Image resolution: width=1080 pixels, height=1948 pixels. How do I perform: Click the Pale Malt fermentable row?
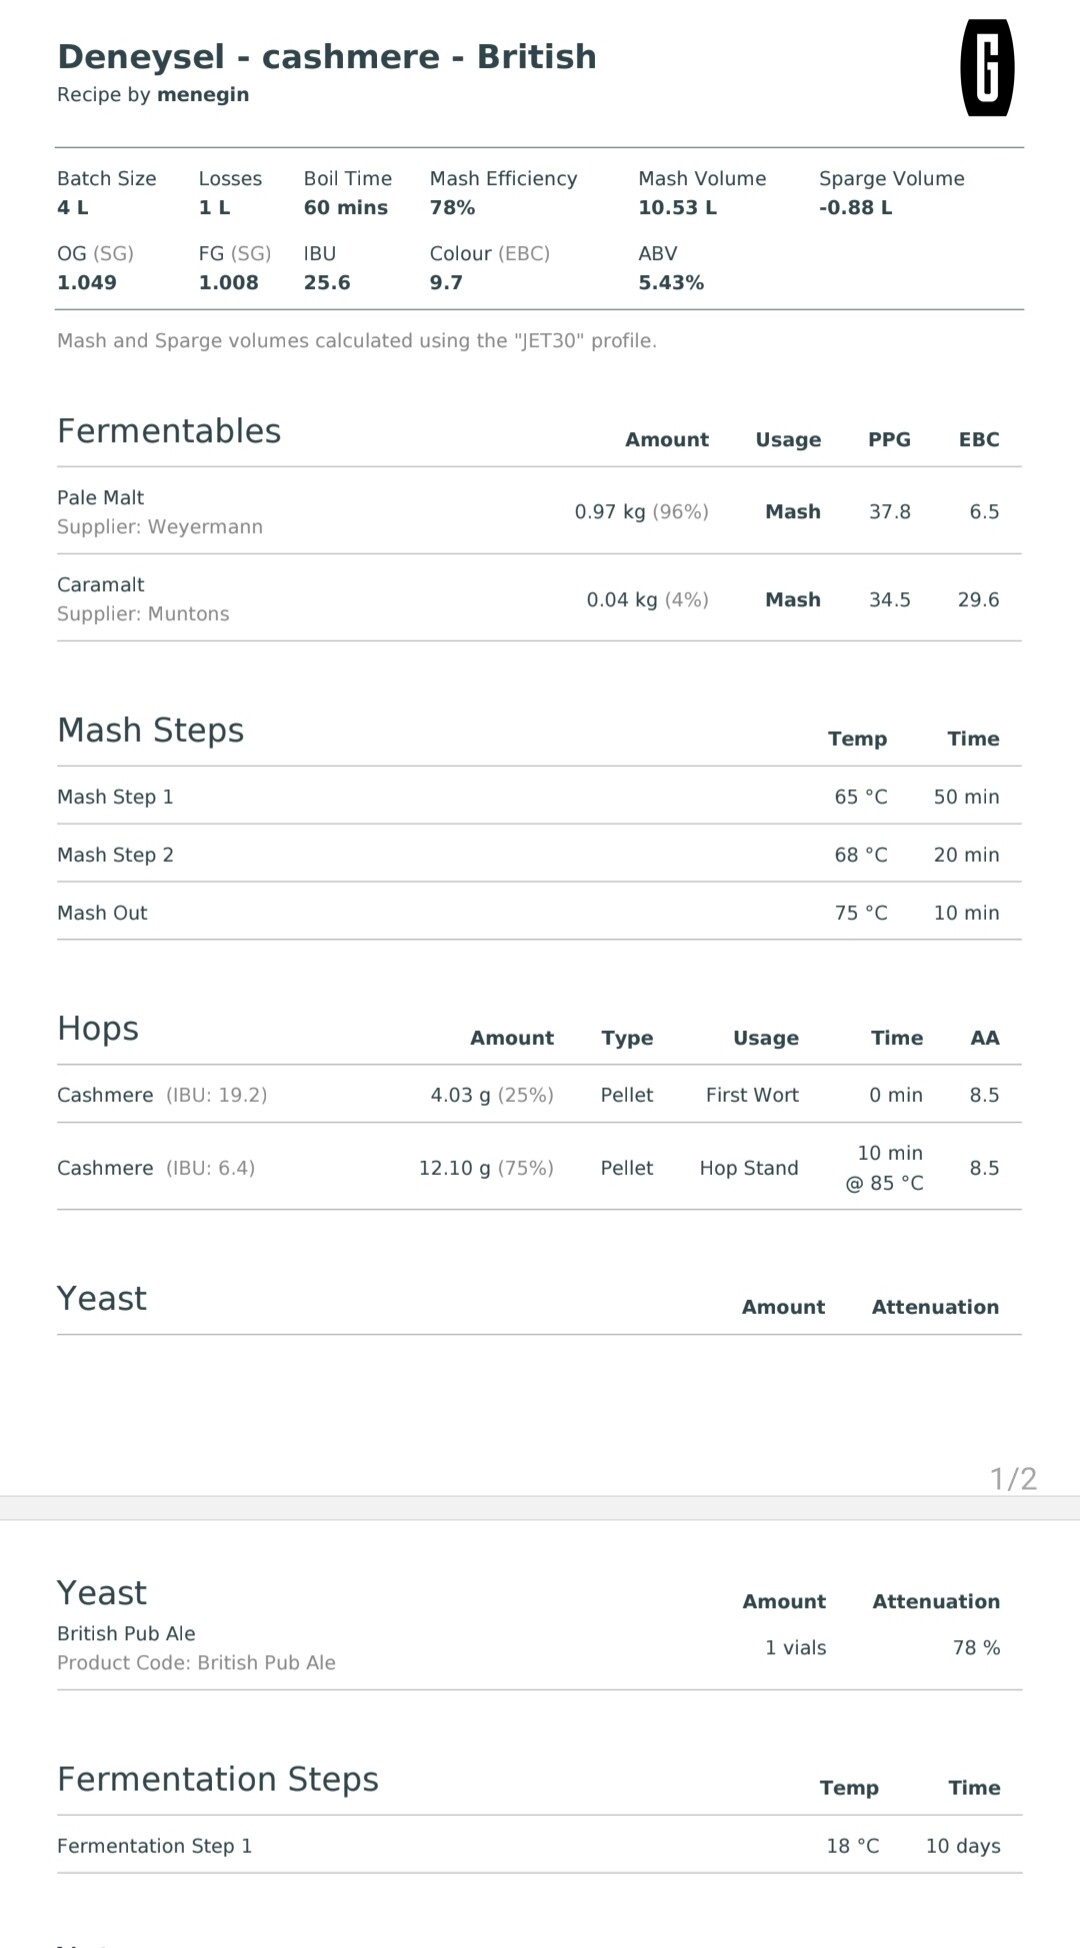pos(539,511)
